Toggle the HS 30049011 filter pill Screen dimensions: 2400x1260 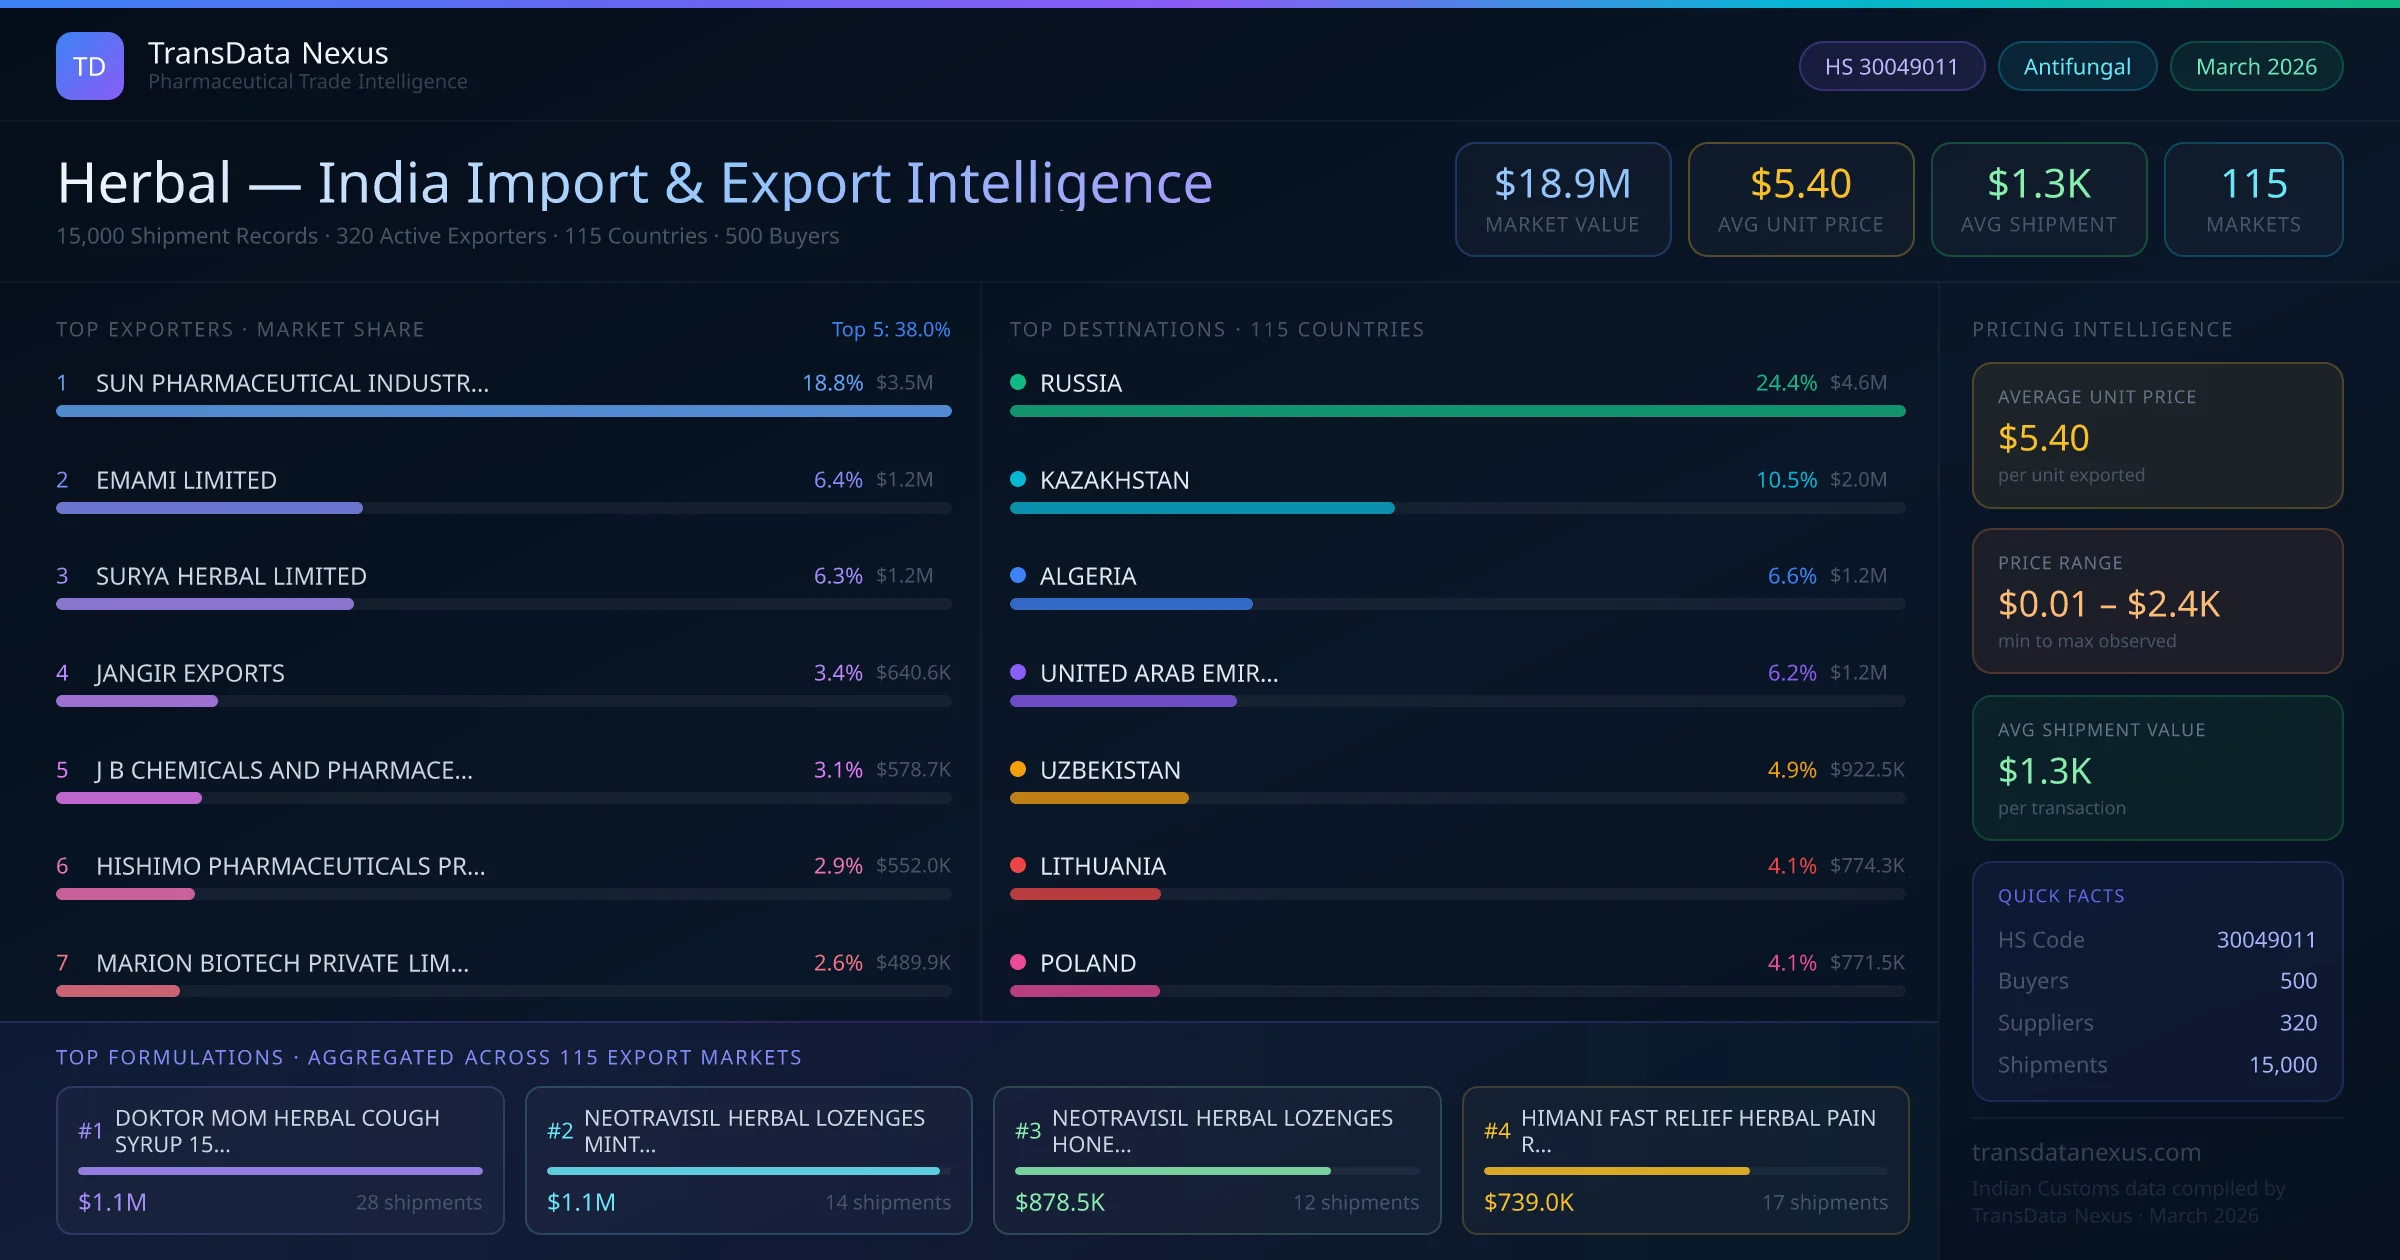click(x=1891, y=65)
